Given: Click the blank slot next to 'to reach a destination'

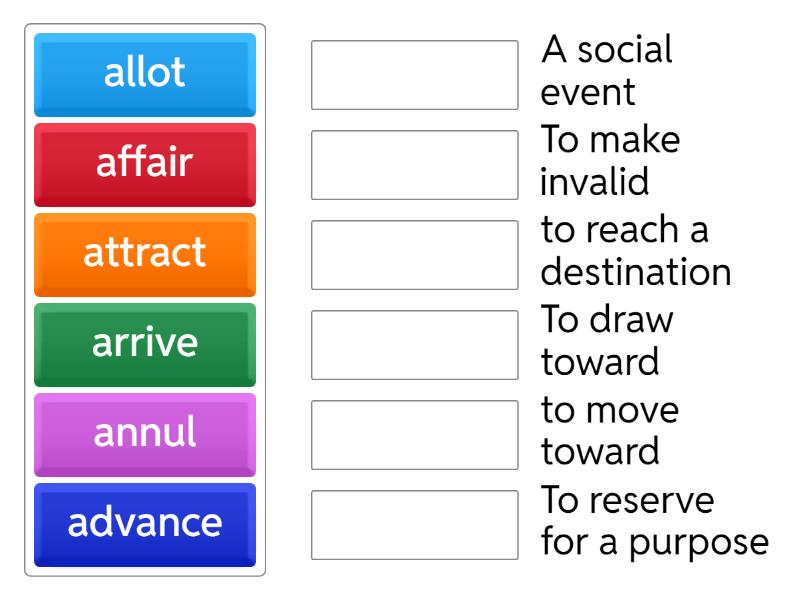Looking at the screenshot, I should [414, 255].
